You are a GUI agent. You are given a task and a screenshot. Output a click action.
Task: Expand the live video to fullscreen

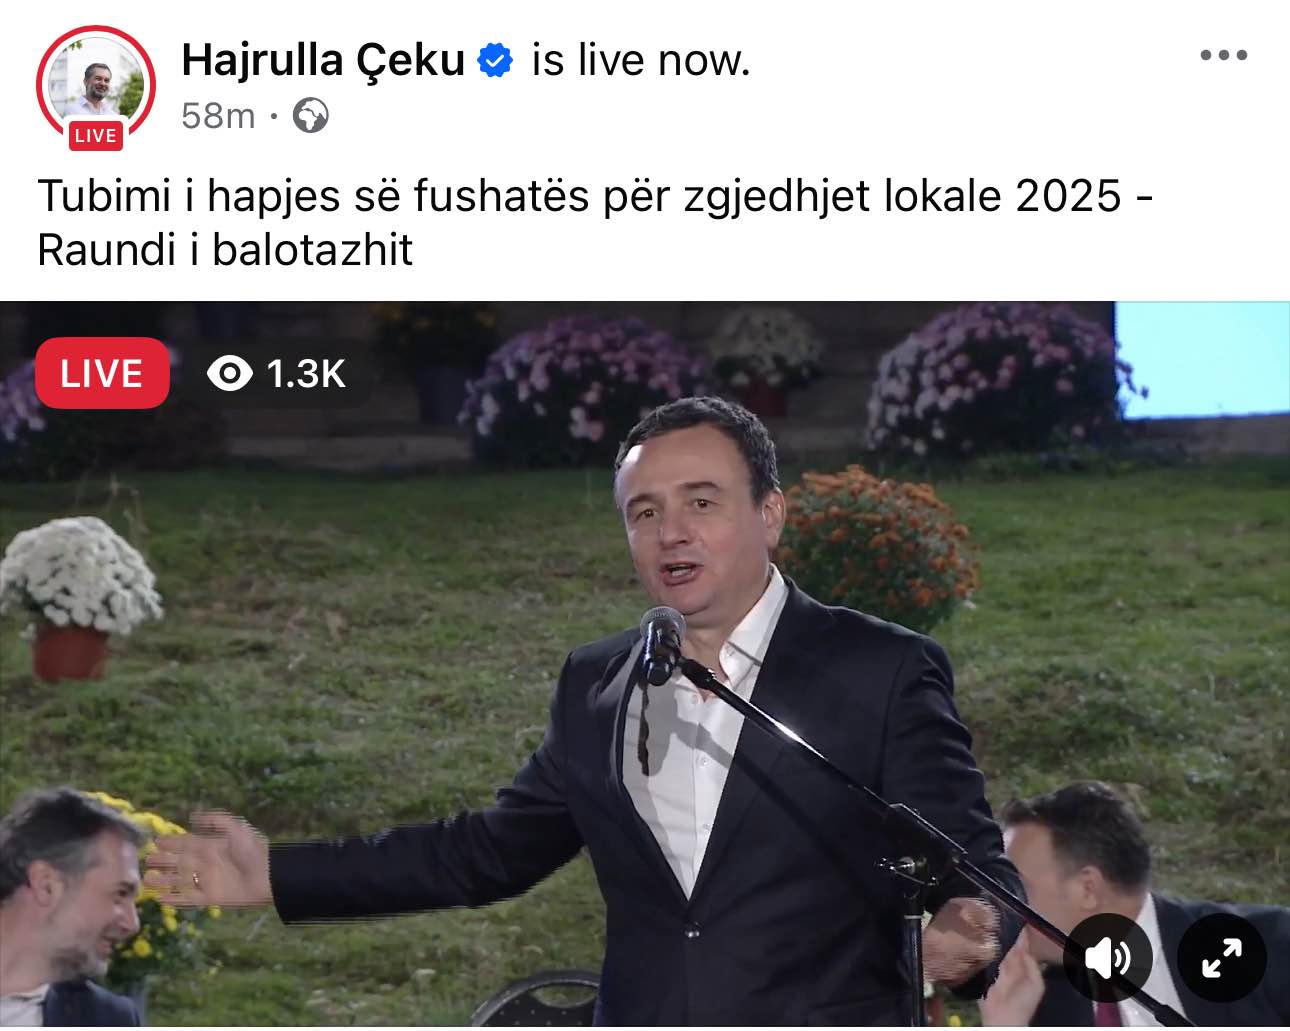(x=1222, y=958)
